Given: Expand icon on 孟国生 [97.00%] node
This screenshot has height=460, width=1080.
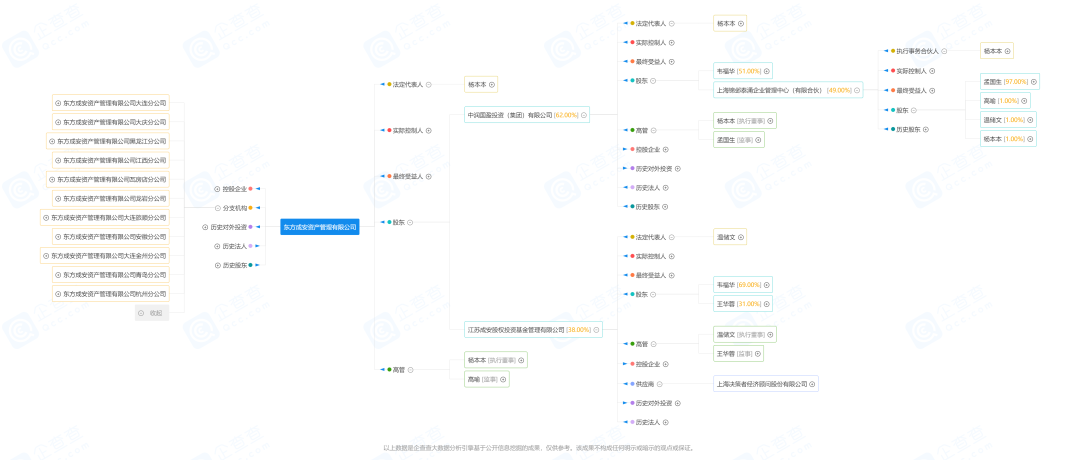Looking at the screenshot, I should [1033, 81].
